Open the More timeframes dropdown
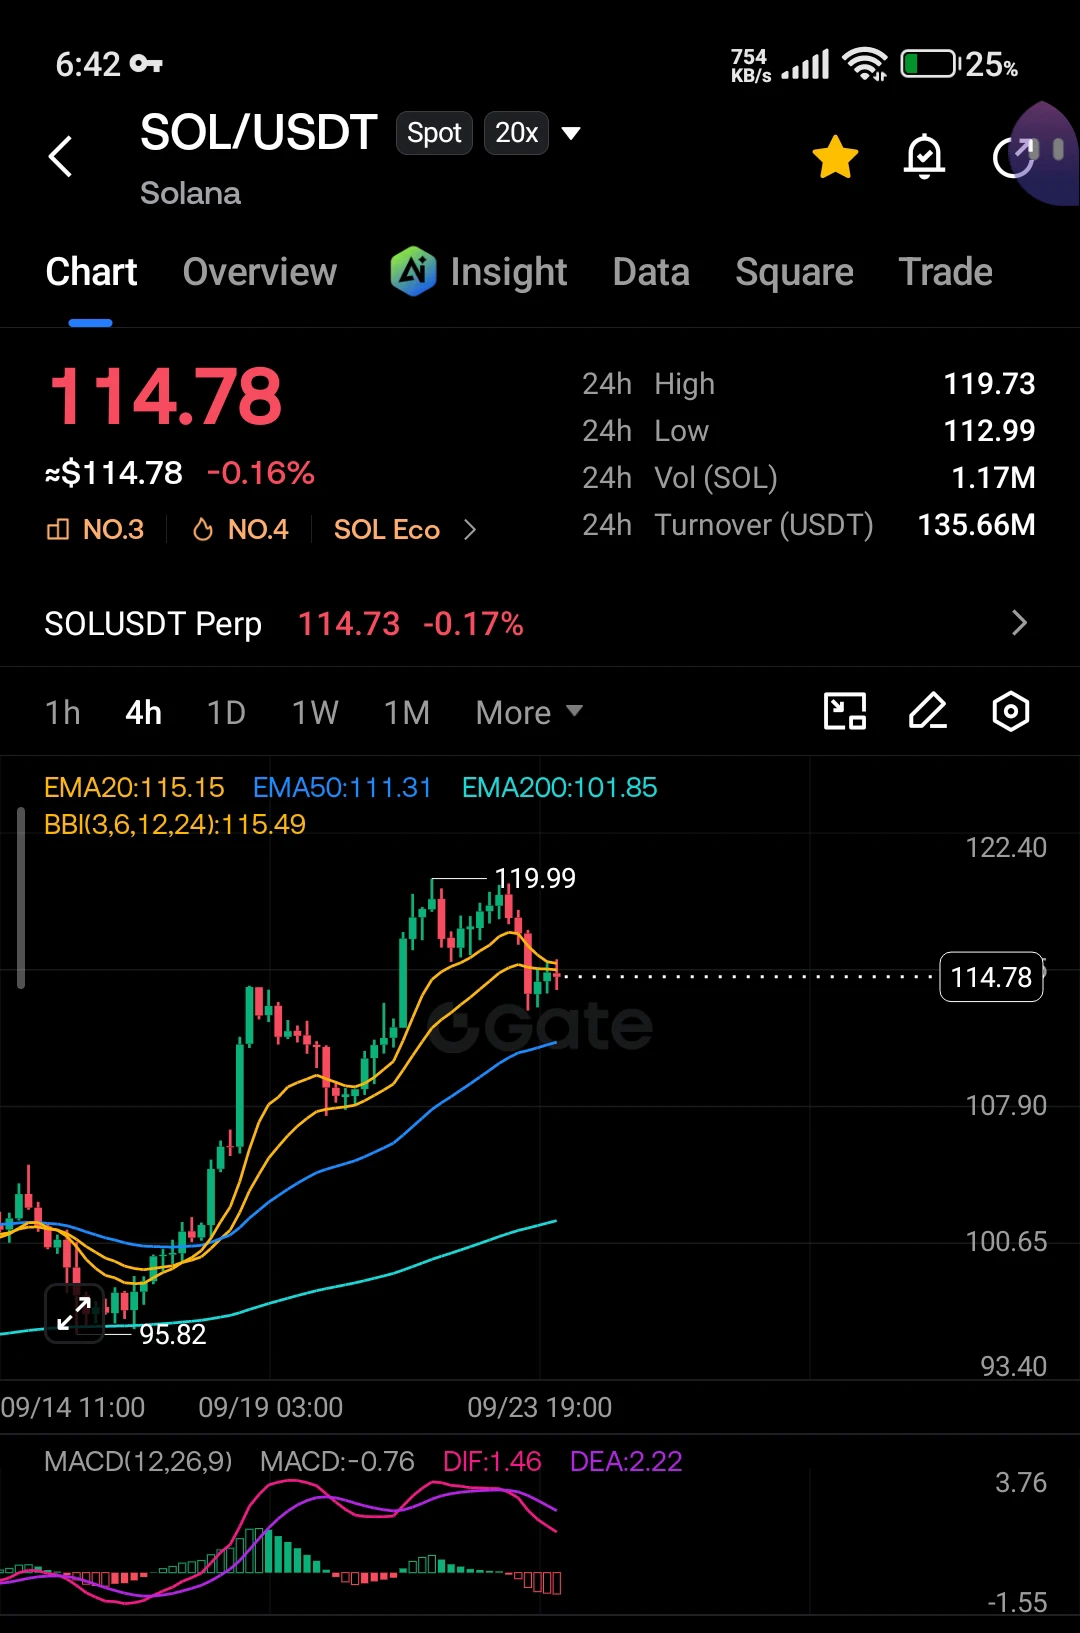 529,712
